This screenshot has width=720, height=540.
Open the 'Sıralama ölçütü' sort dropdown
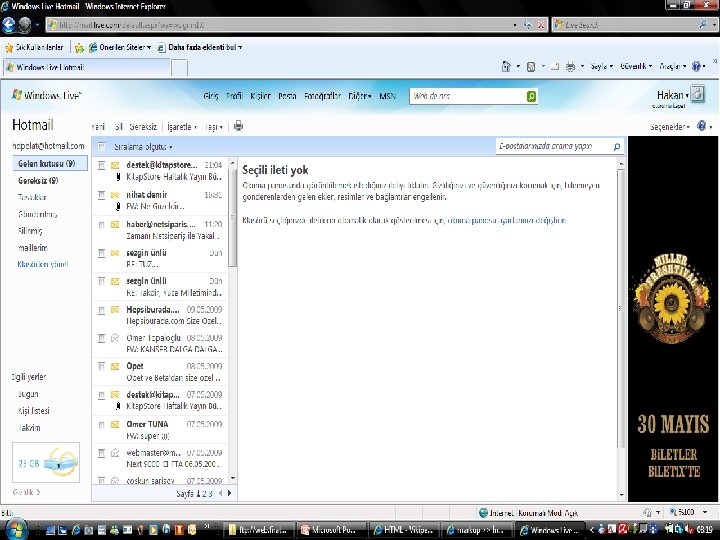143,147
